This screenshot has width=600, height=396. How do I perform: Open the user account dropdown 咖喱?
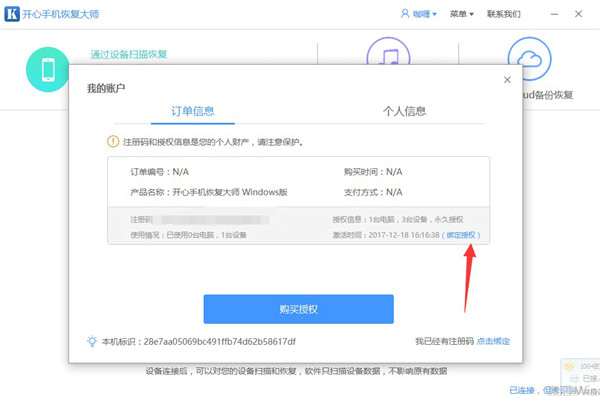coord(419,14)
